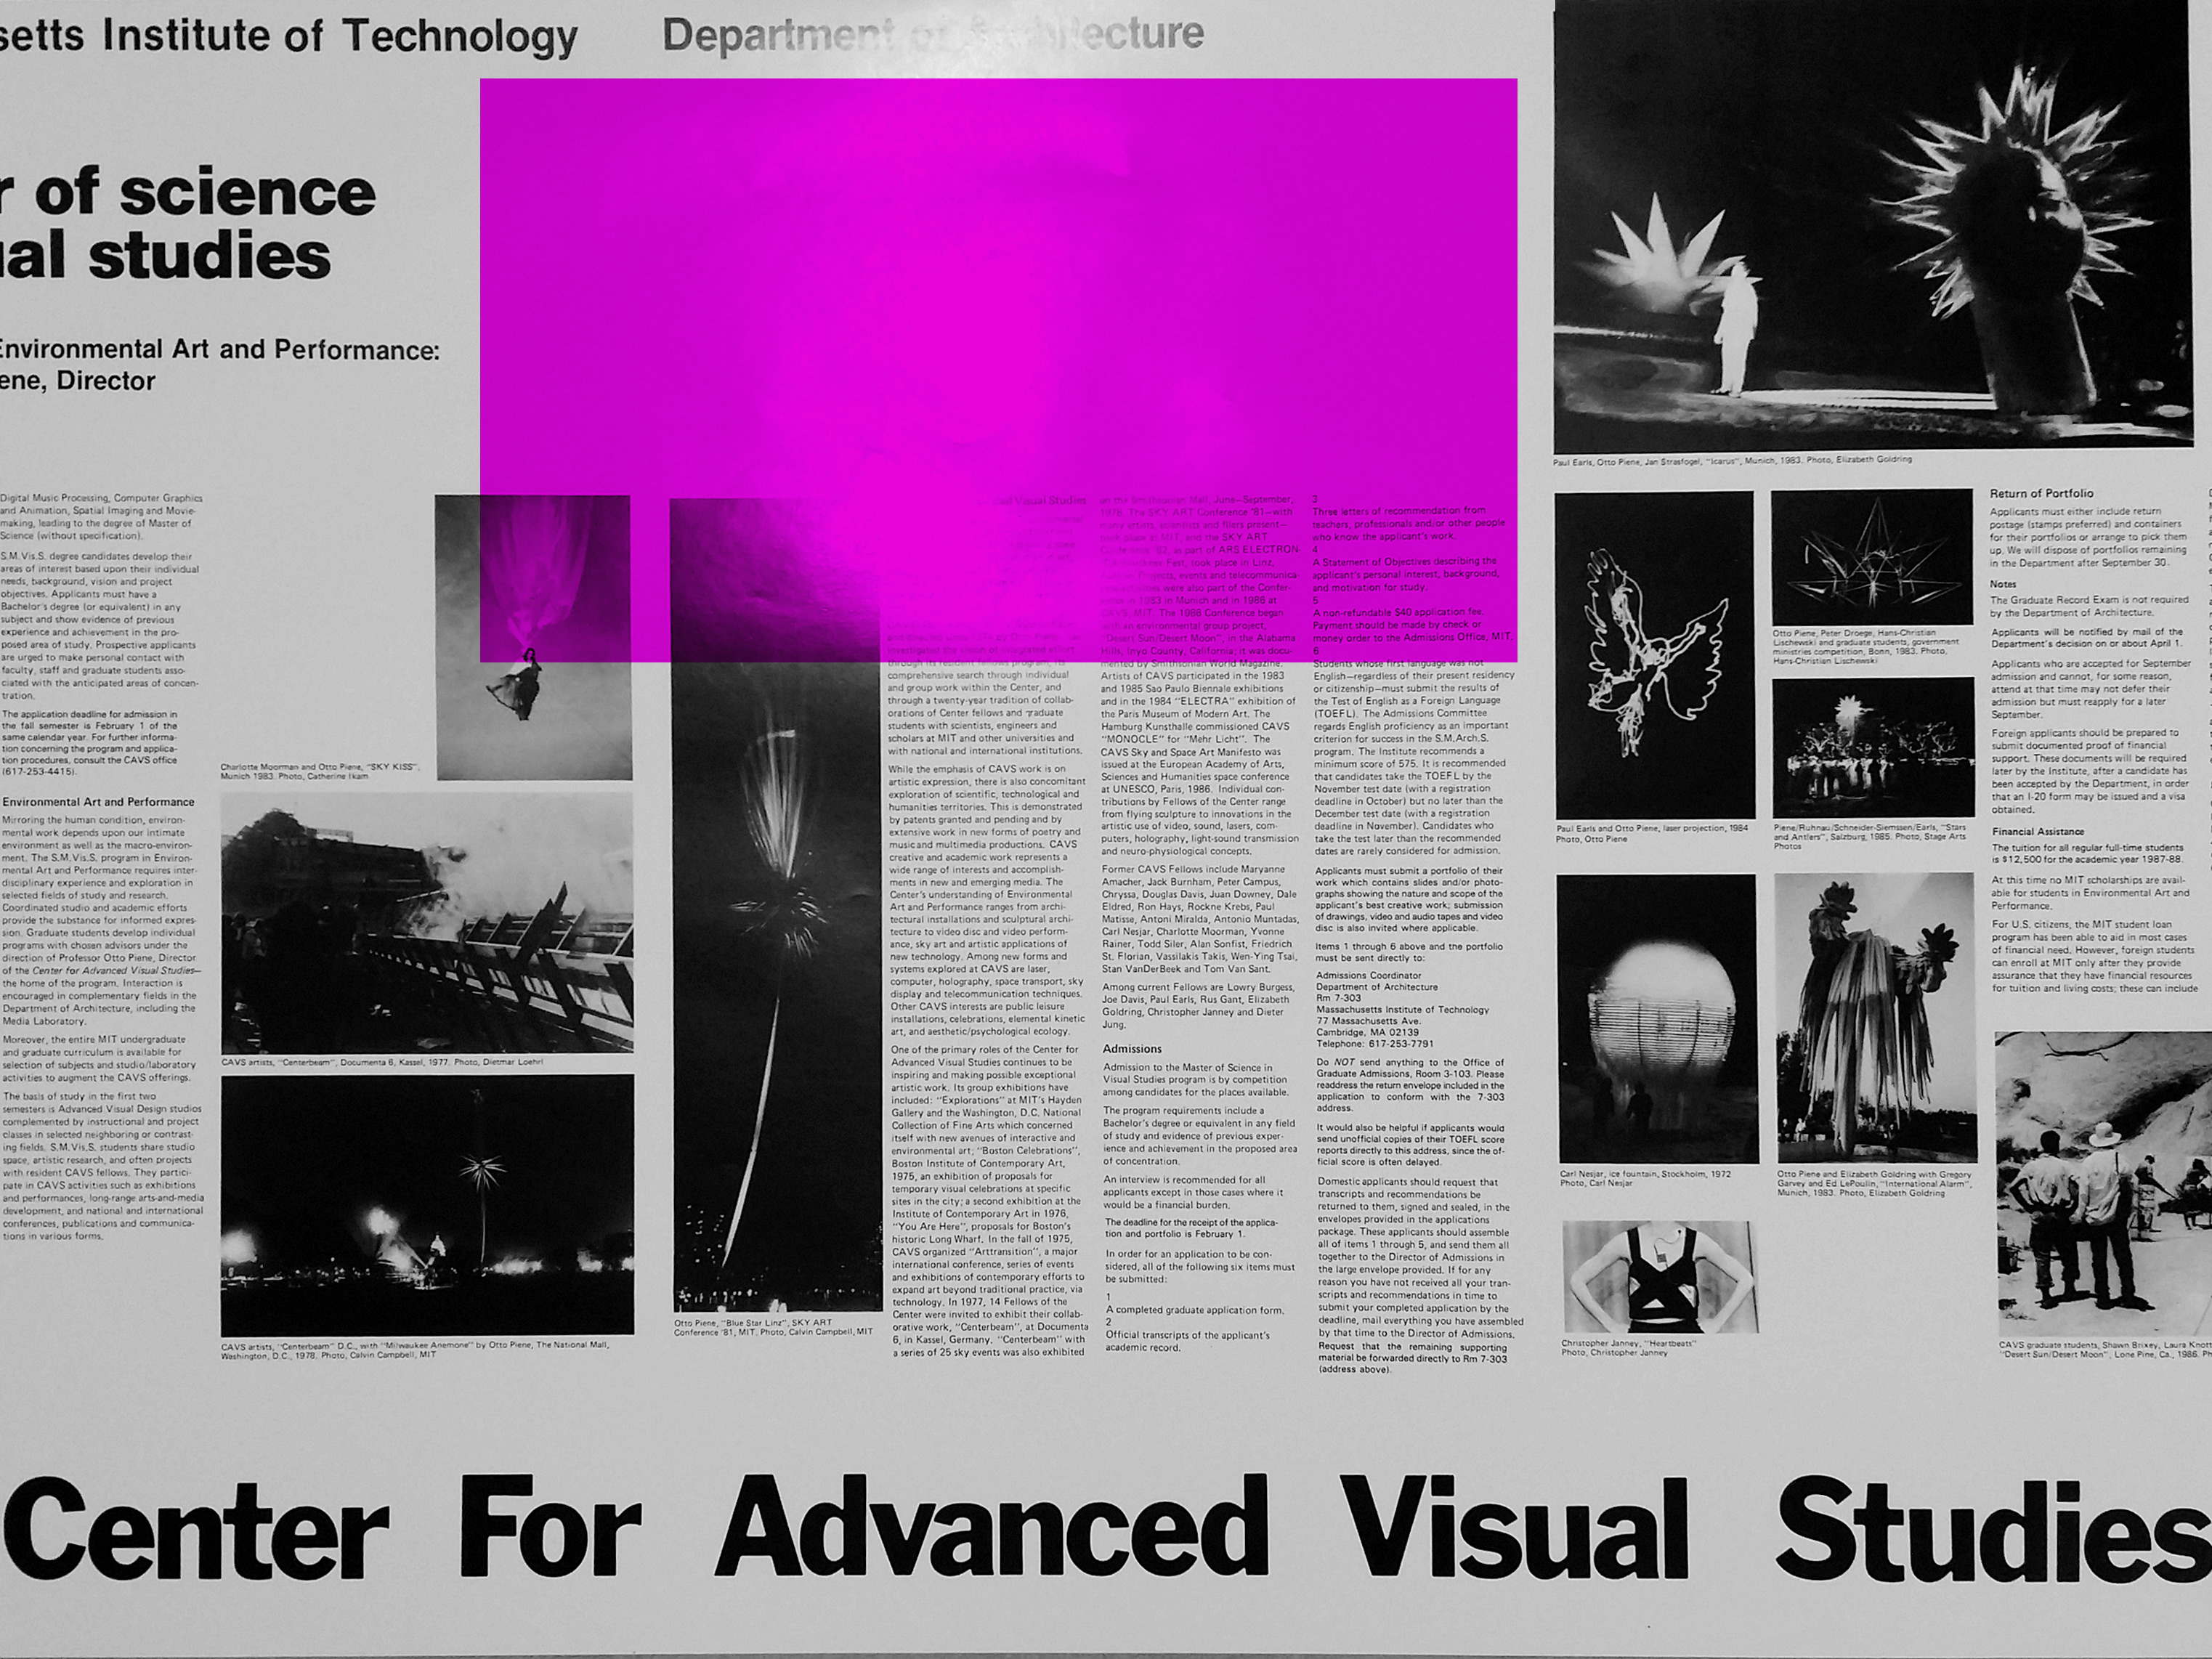
Task: Click the 'Among current Fellows are Lowry Burgess' paragraph
Action: point(1198,1005)
